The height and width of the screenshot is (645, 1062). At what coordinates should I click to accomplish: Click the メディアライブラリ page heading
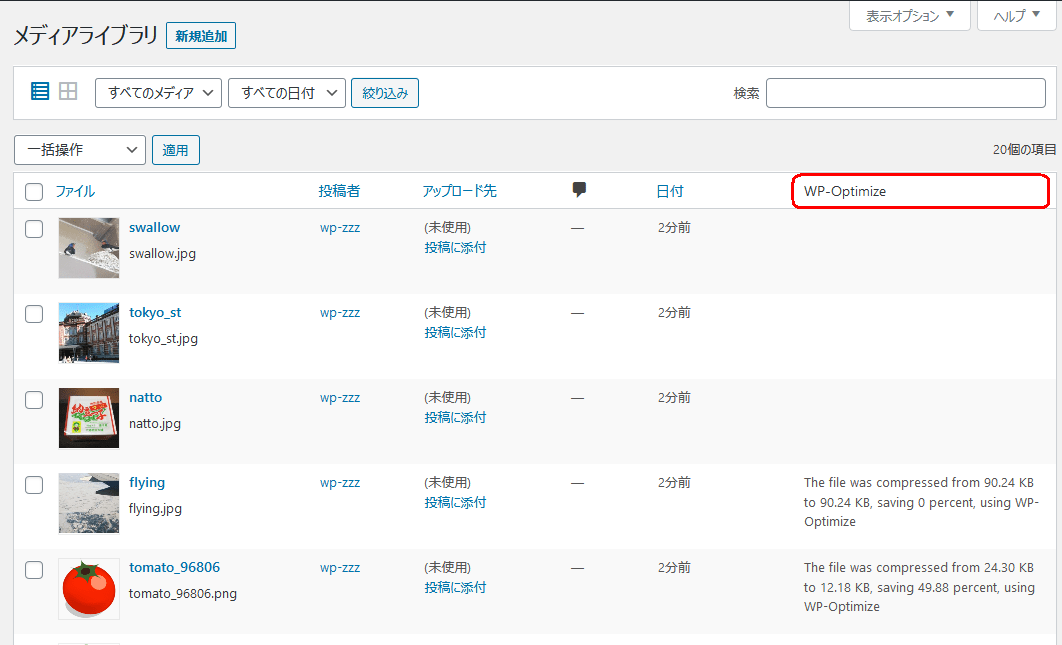[x=85, y=35]
